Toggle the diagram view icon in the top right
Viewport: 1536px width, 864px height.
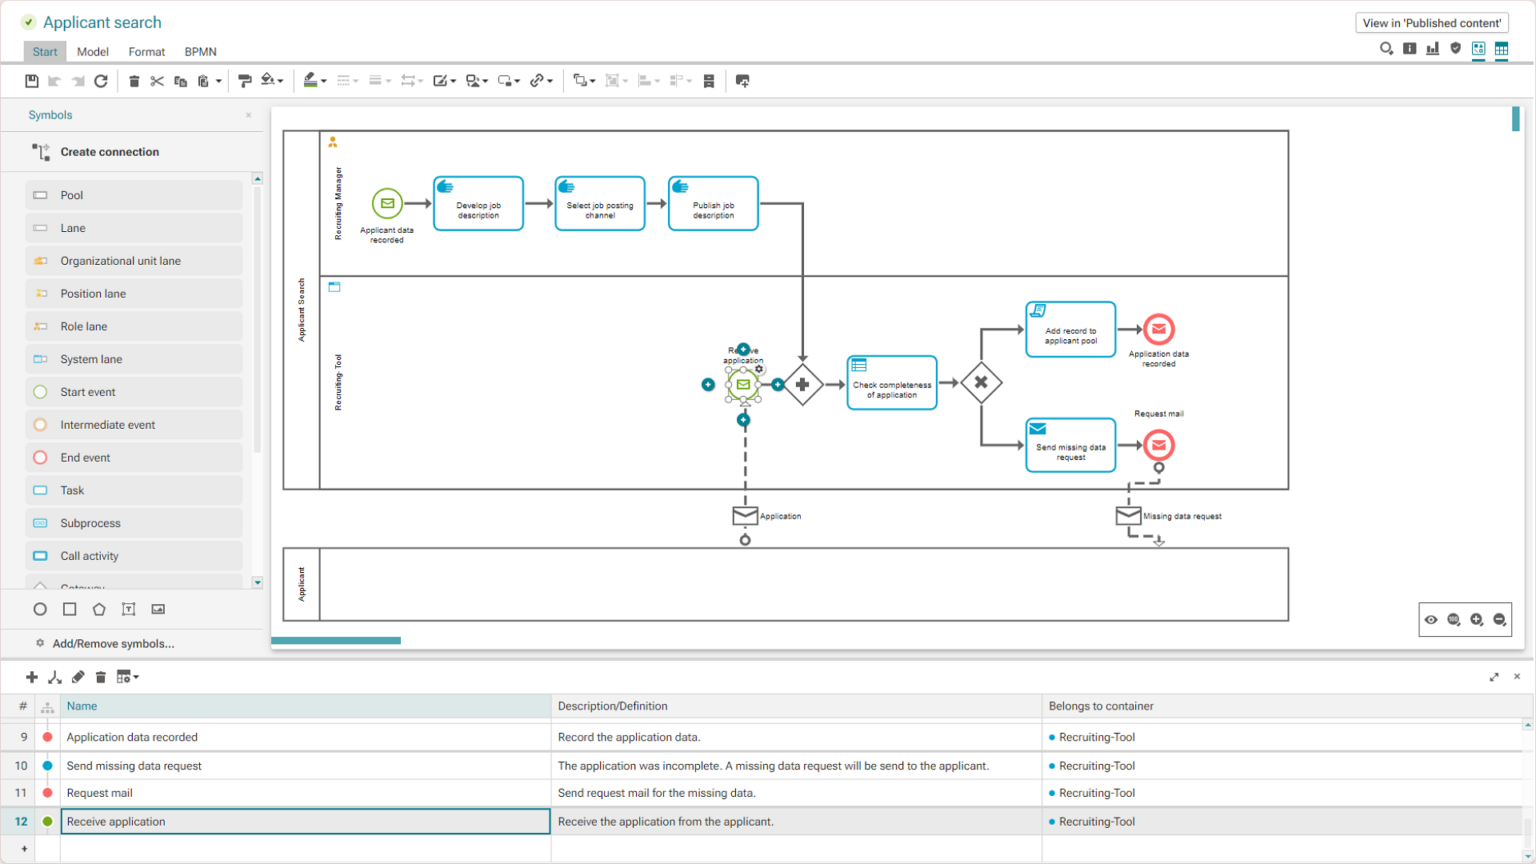[x=1479, y=48]
